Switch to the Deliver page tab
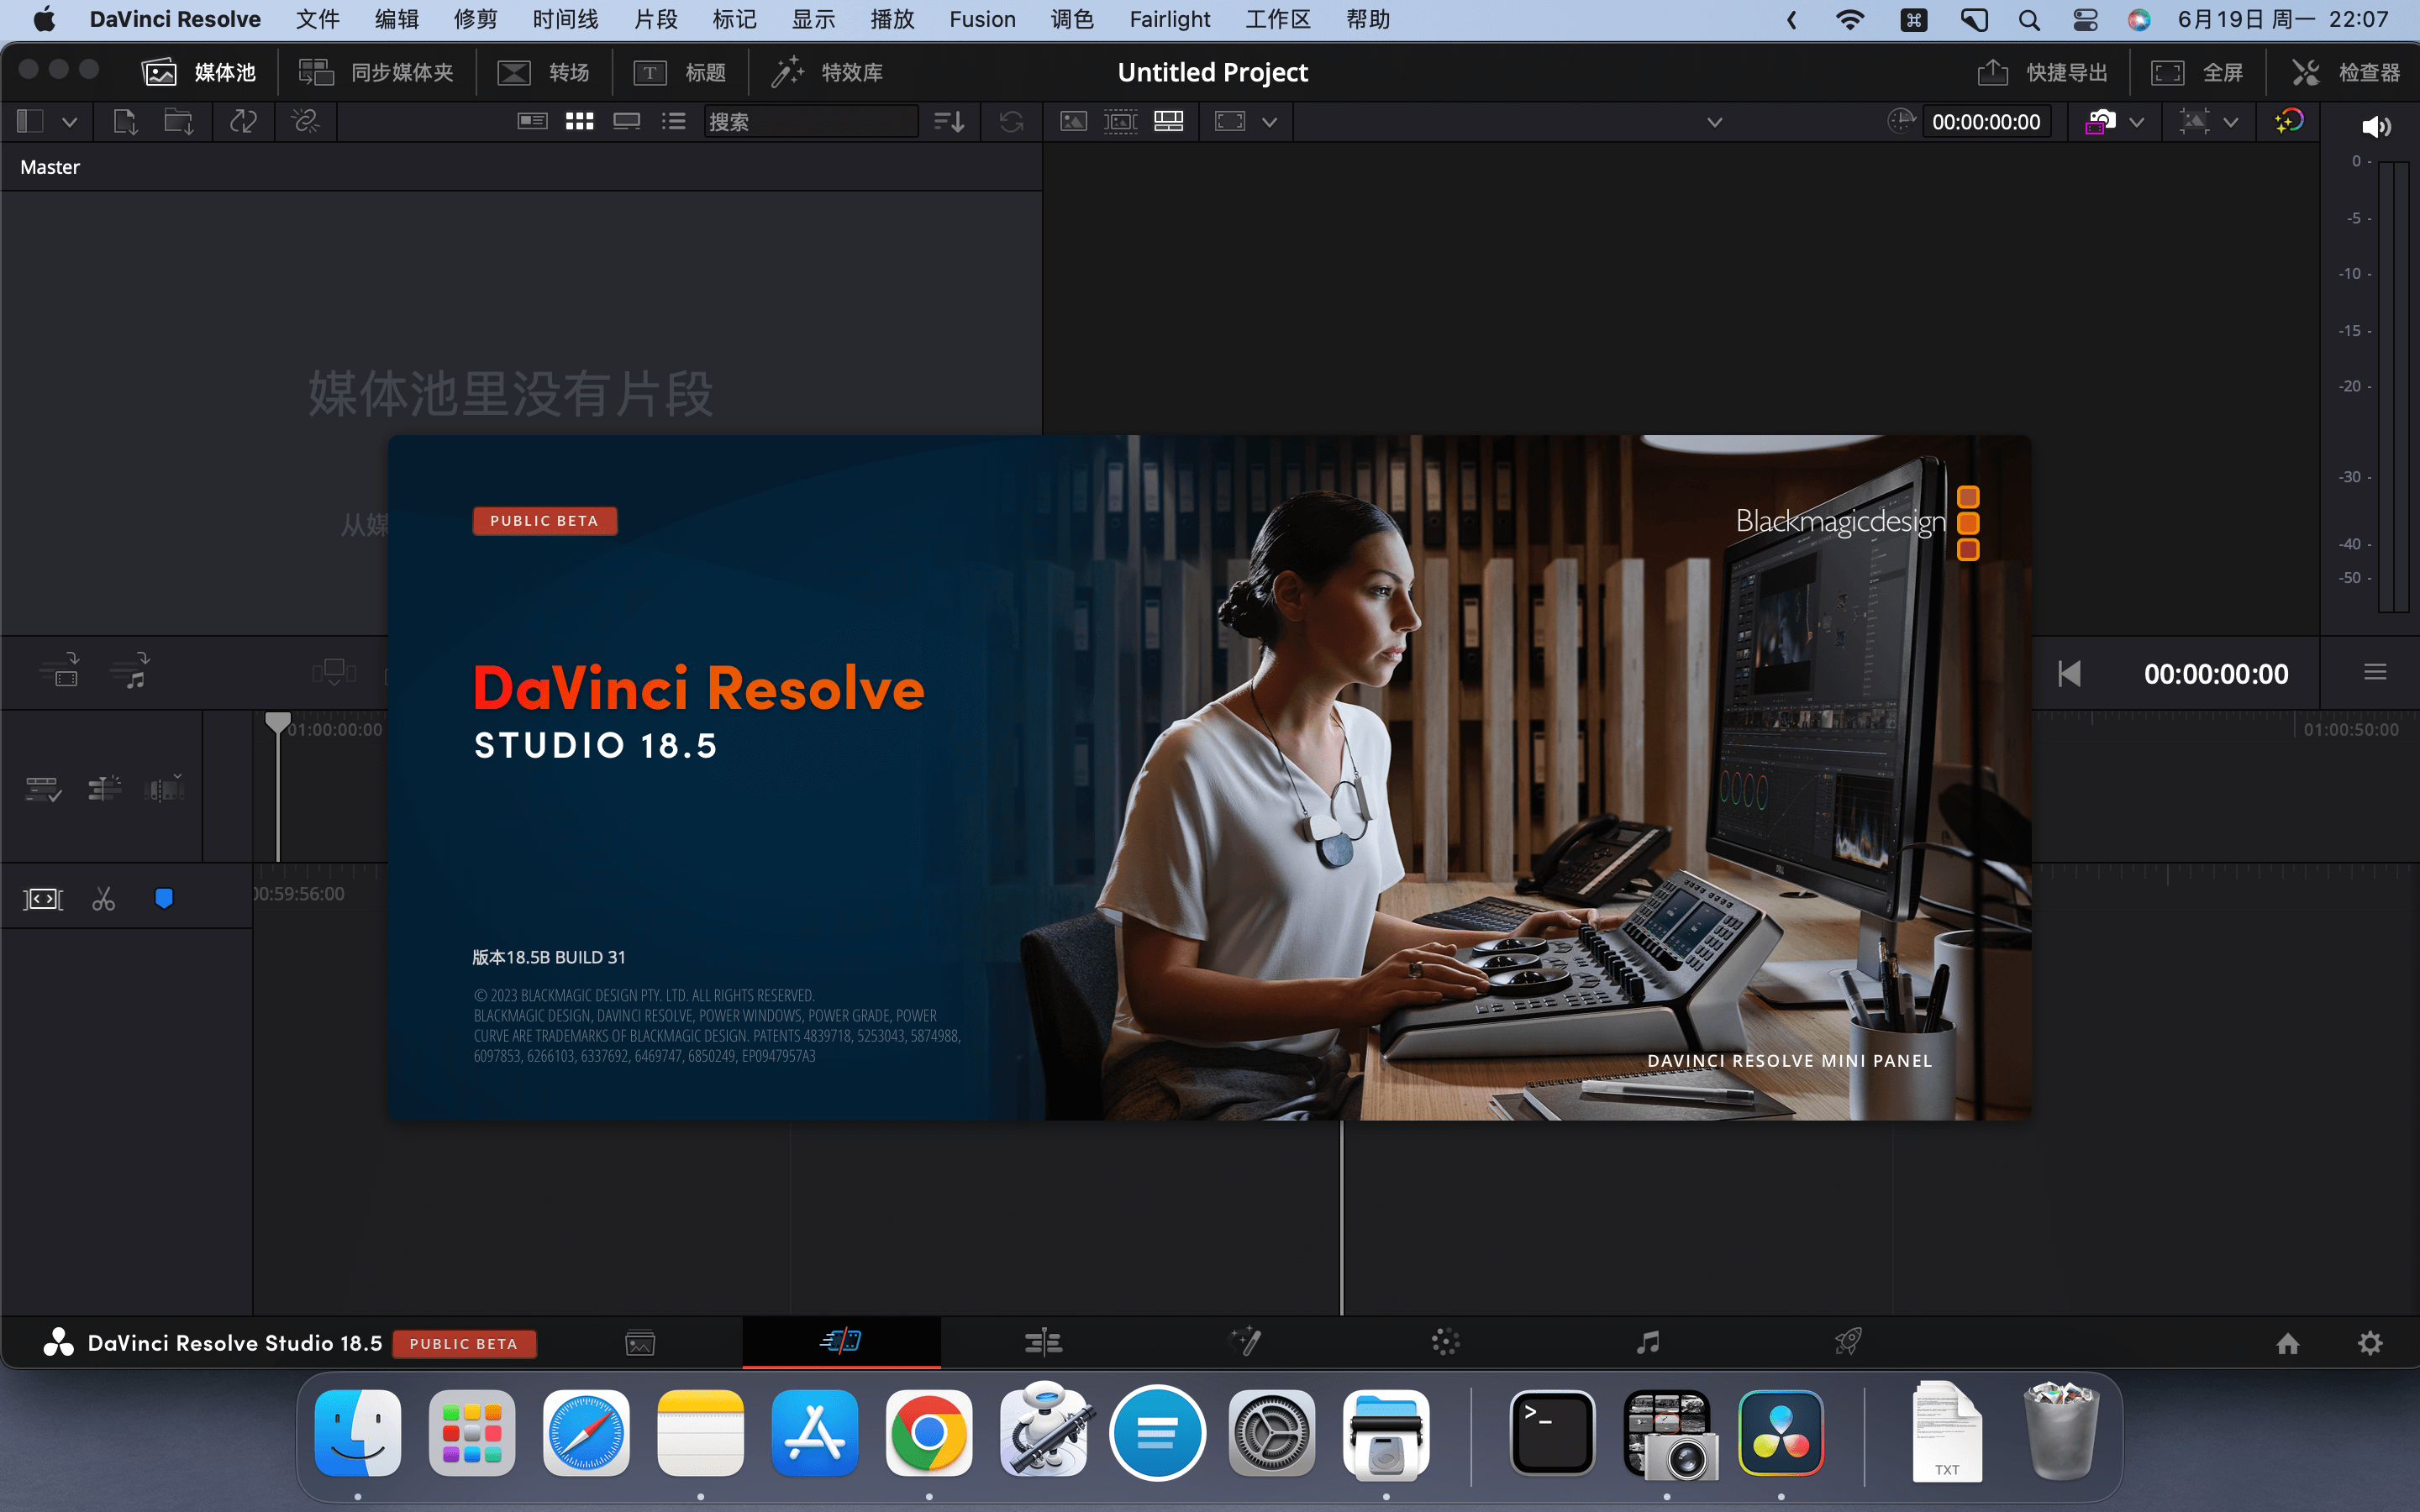Viewport: 2420px width, 1512px height. 1848,1342
